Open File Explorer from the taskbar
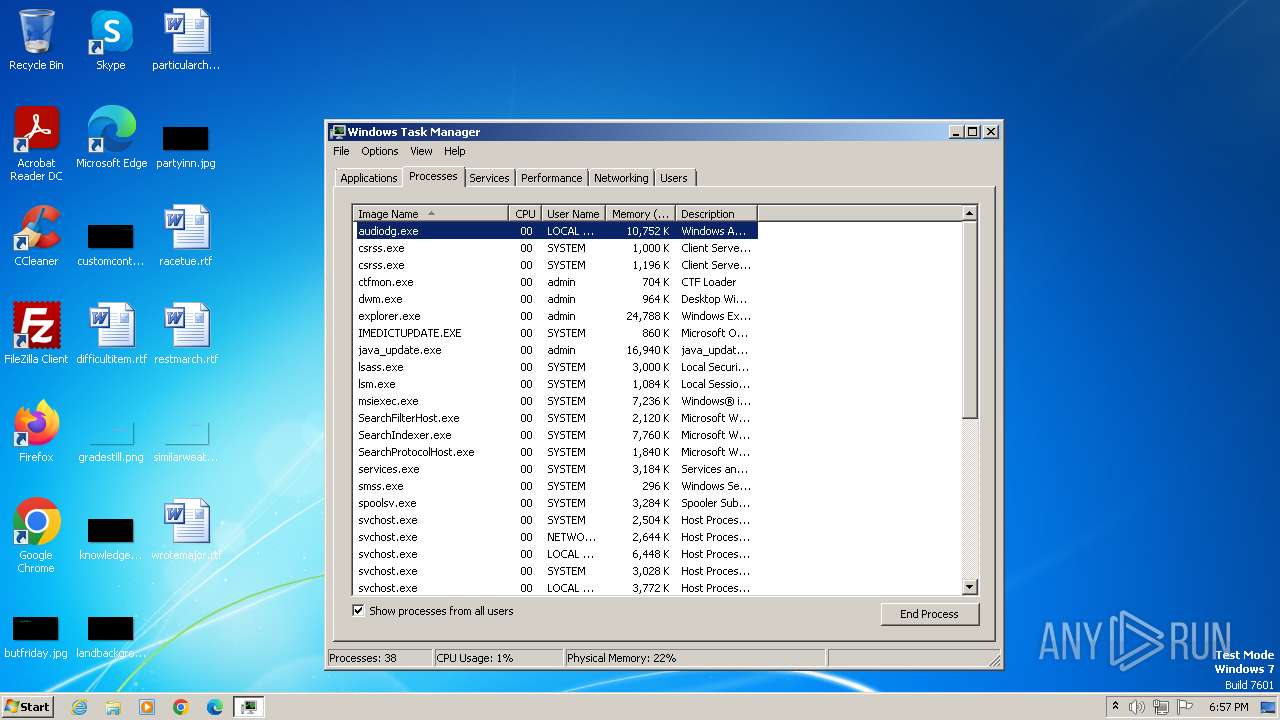The height and width of the screenshot is (720, 1280). point(113,707)
